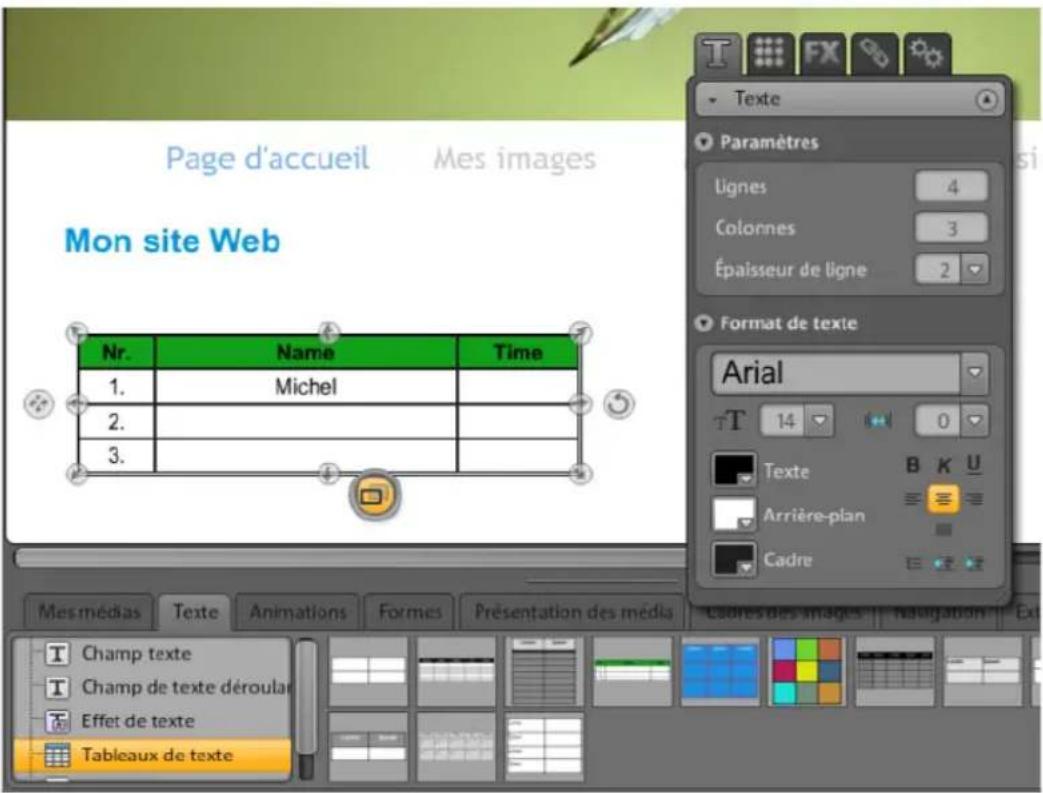Click the move handle left of the table
Screen dimensions: 1043x793
click(x=38, y=404)
